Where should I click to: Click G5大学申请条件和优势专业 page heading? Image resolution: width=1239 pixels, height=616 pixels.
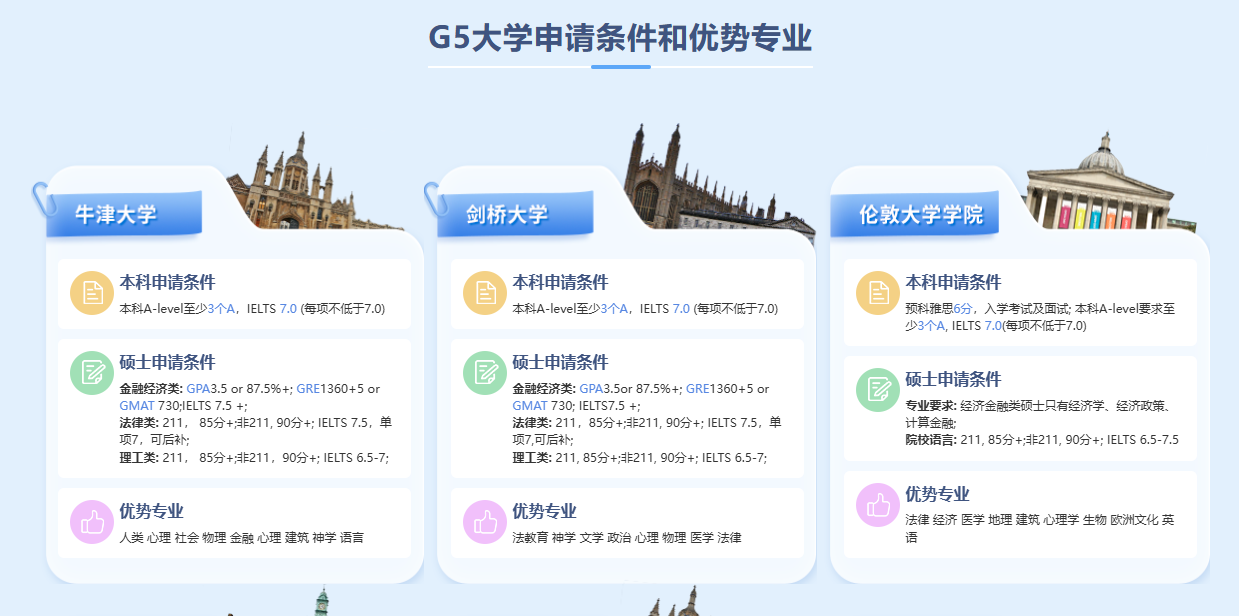click(620, 38)
